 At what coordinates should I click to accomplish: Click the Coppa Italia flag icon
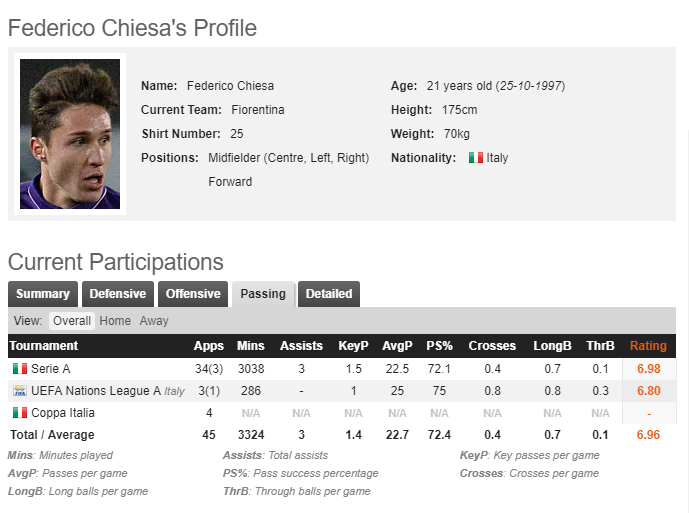[x=20, y=412]
